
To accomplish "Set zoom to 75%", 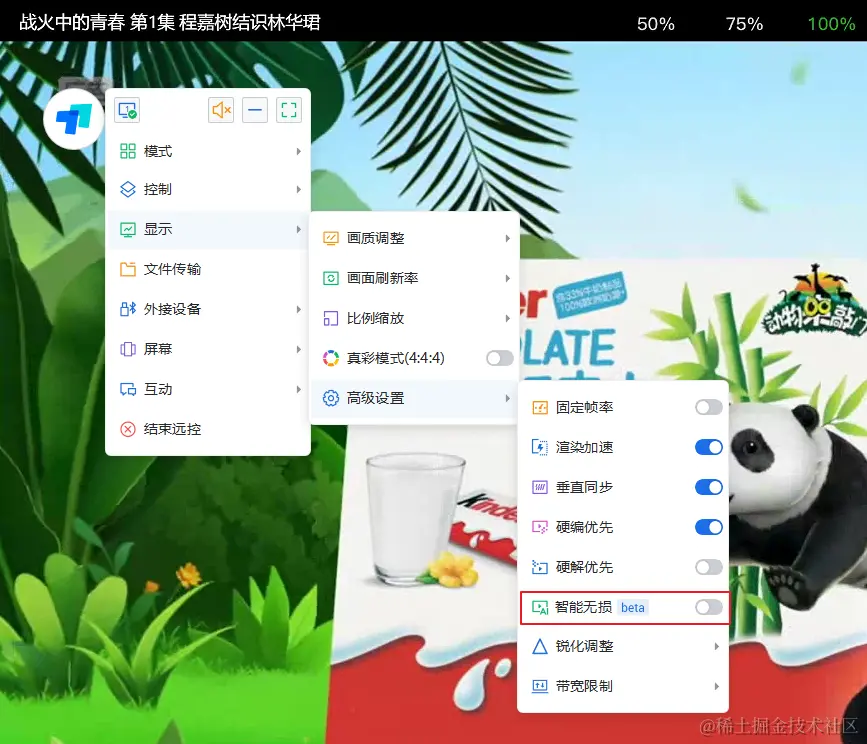I will 744,24.
